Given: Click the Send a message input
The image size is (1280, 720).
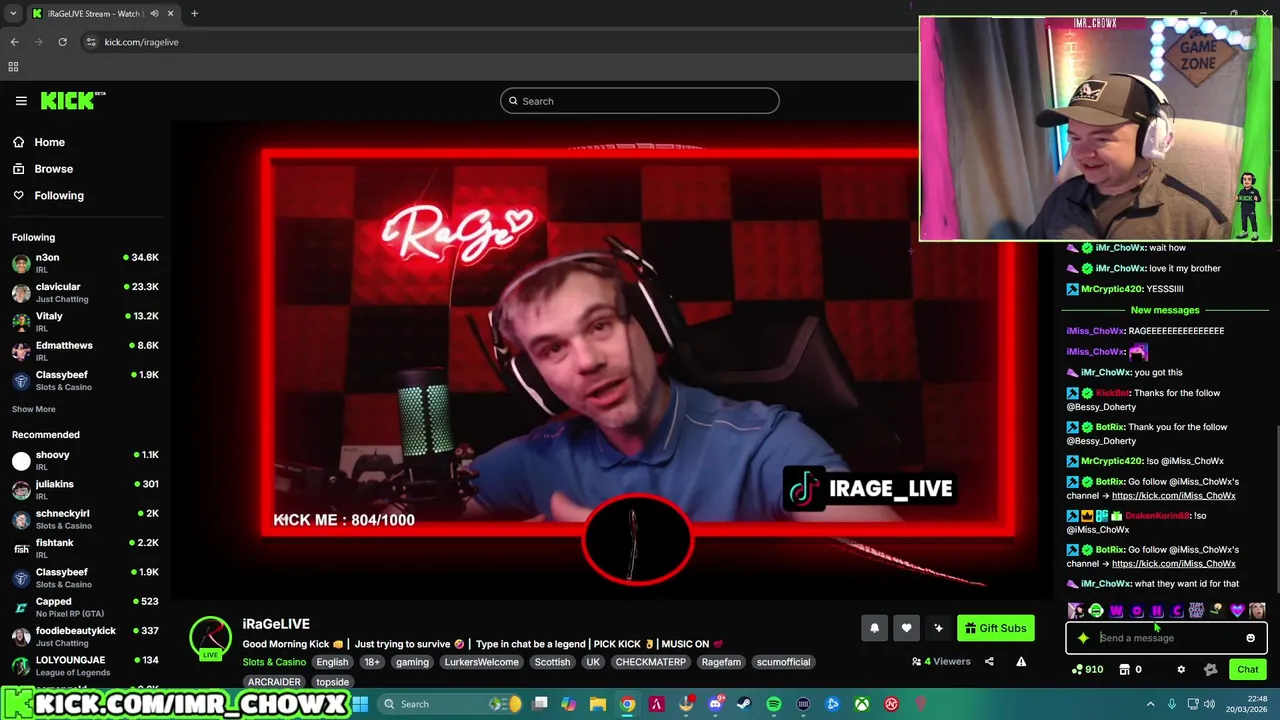Looking at the screenshot, I should [x=1166, y=638].
